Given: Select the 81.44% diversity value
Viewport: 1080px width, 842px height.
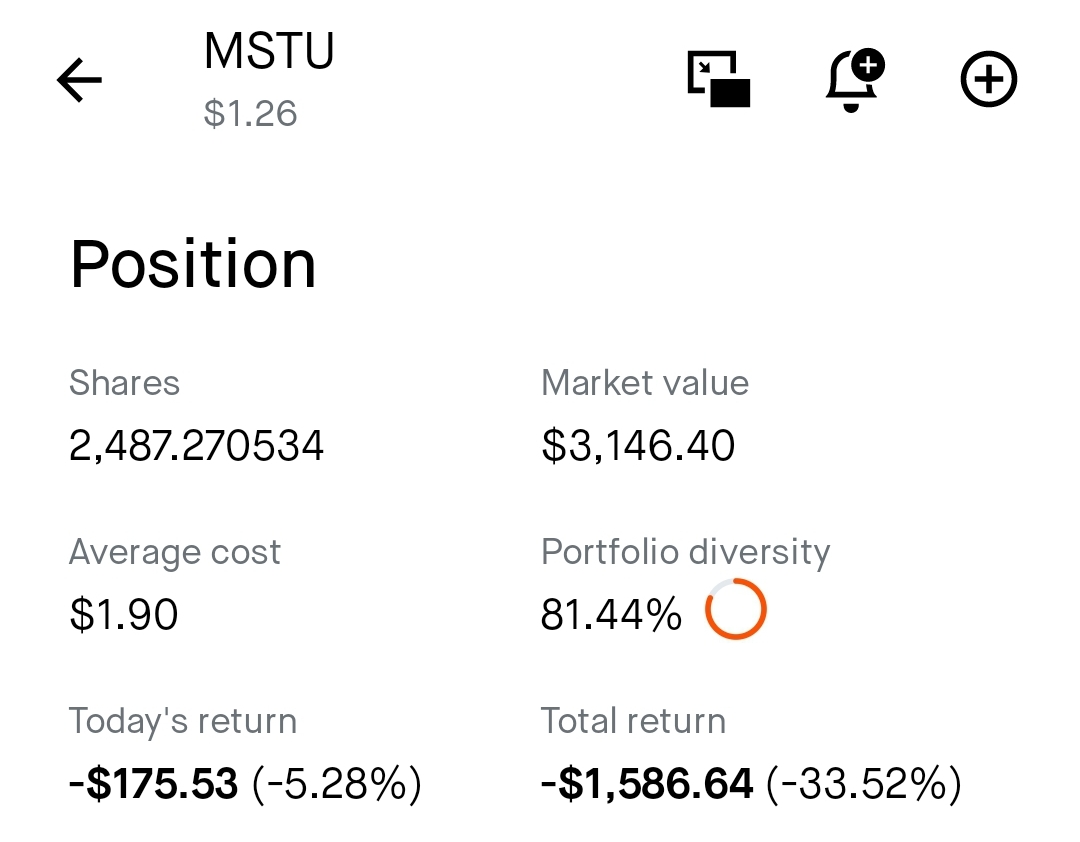Looking at the screenshot, I should pos(611,614).
